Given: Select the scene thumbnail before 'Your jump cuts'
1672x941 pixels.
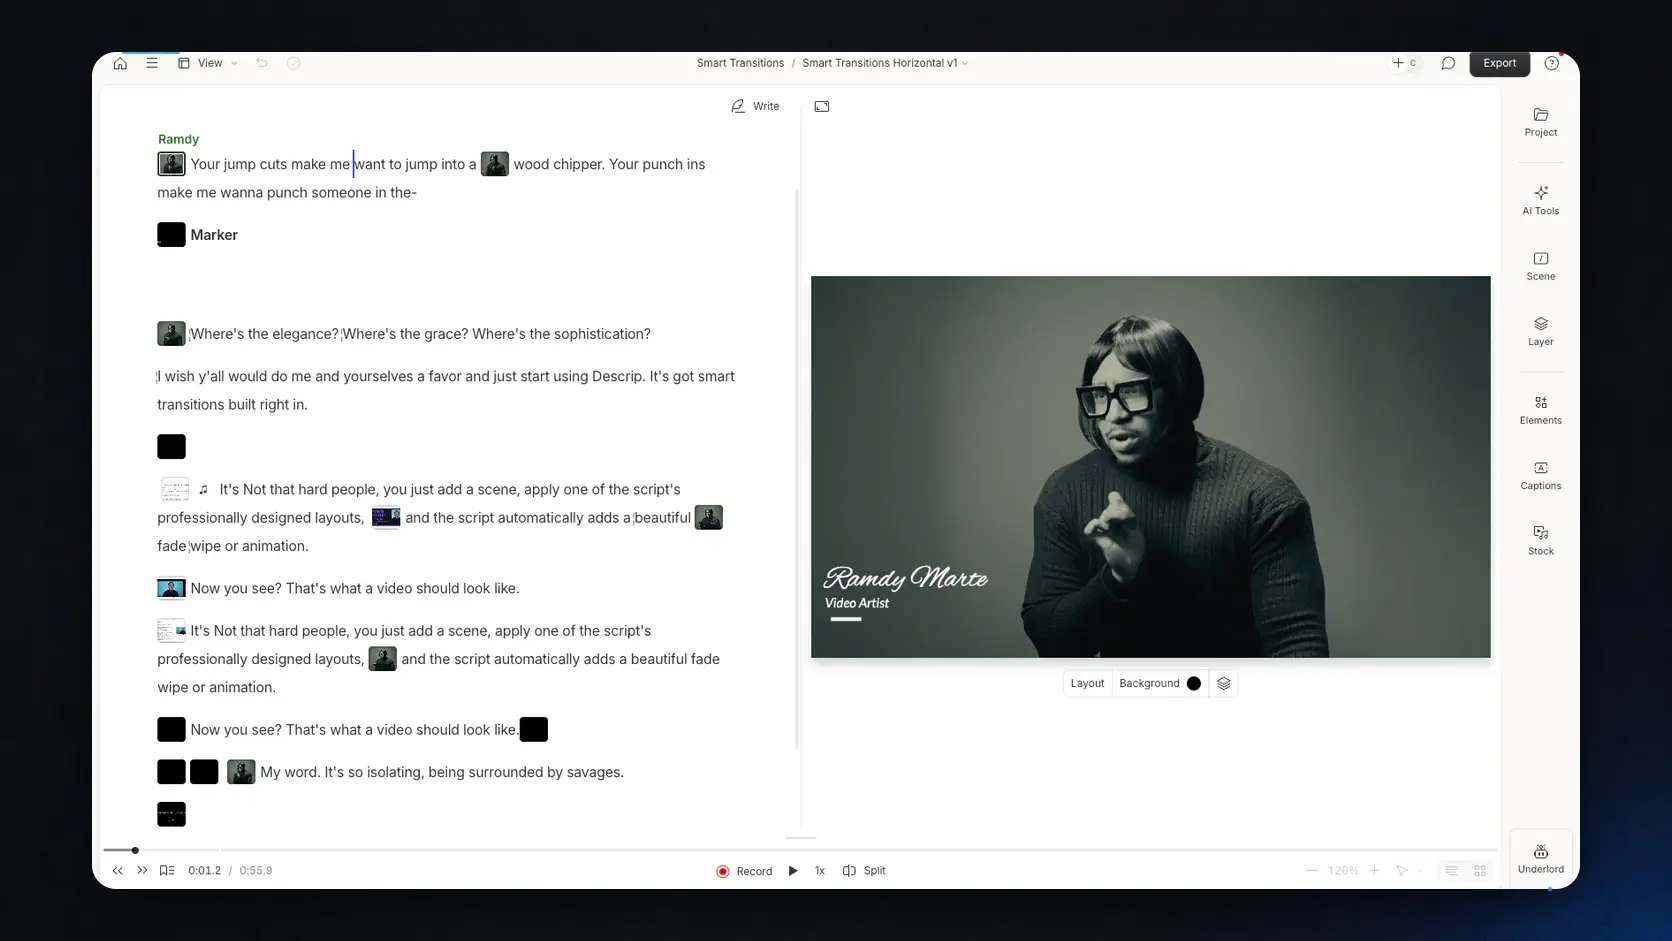Looking at the screenshot, I should pyautogui.click(x=171, y=163).
